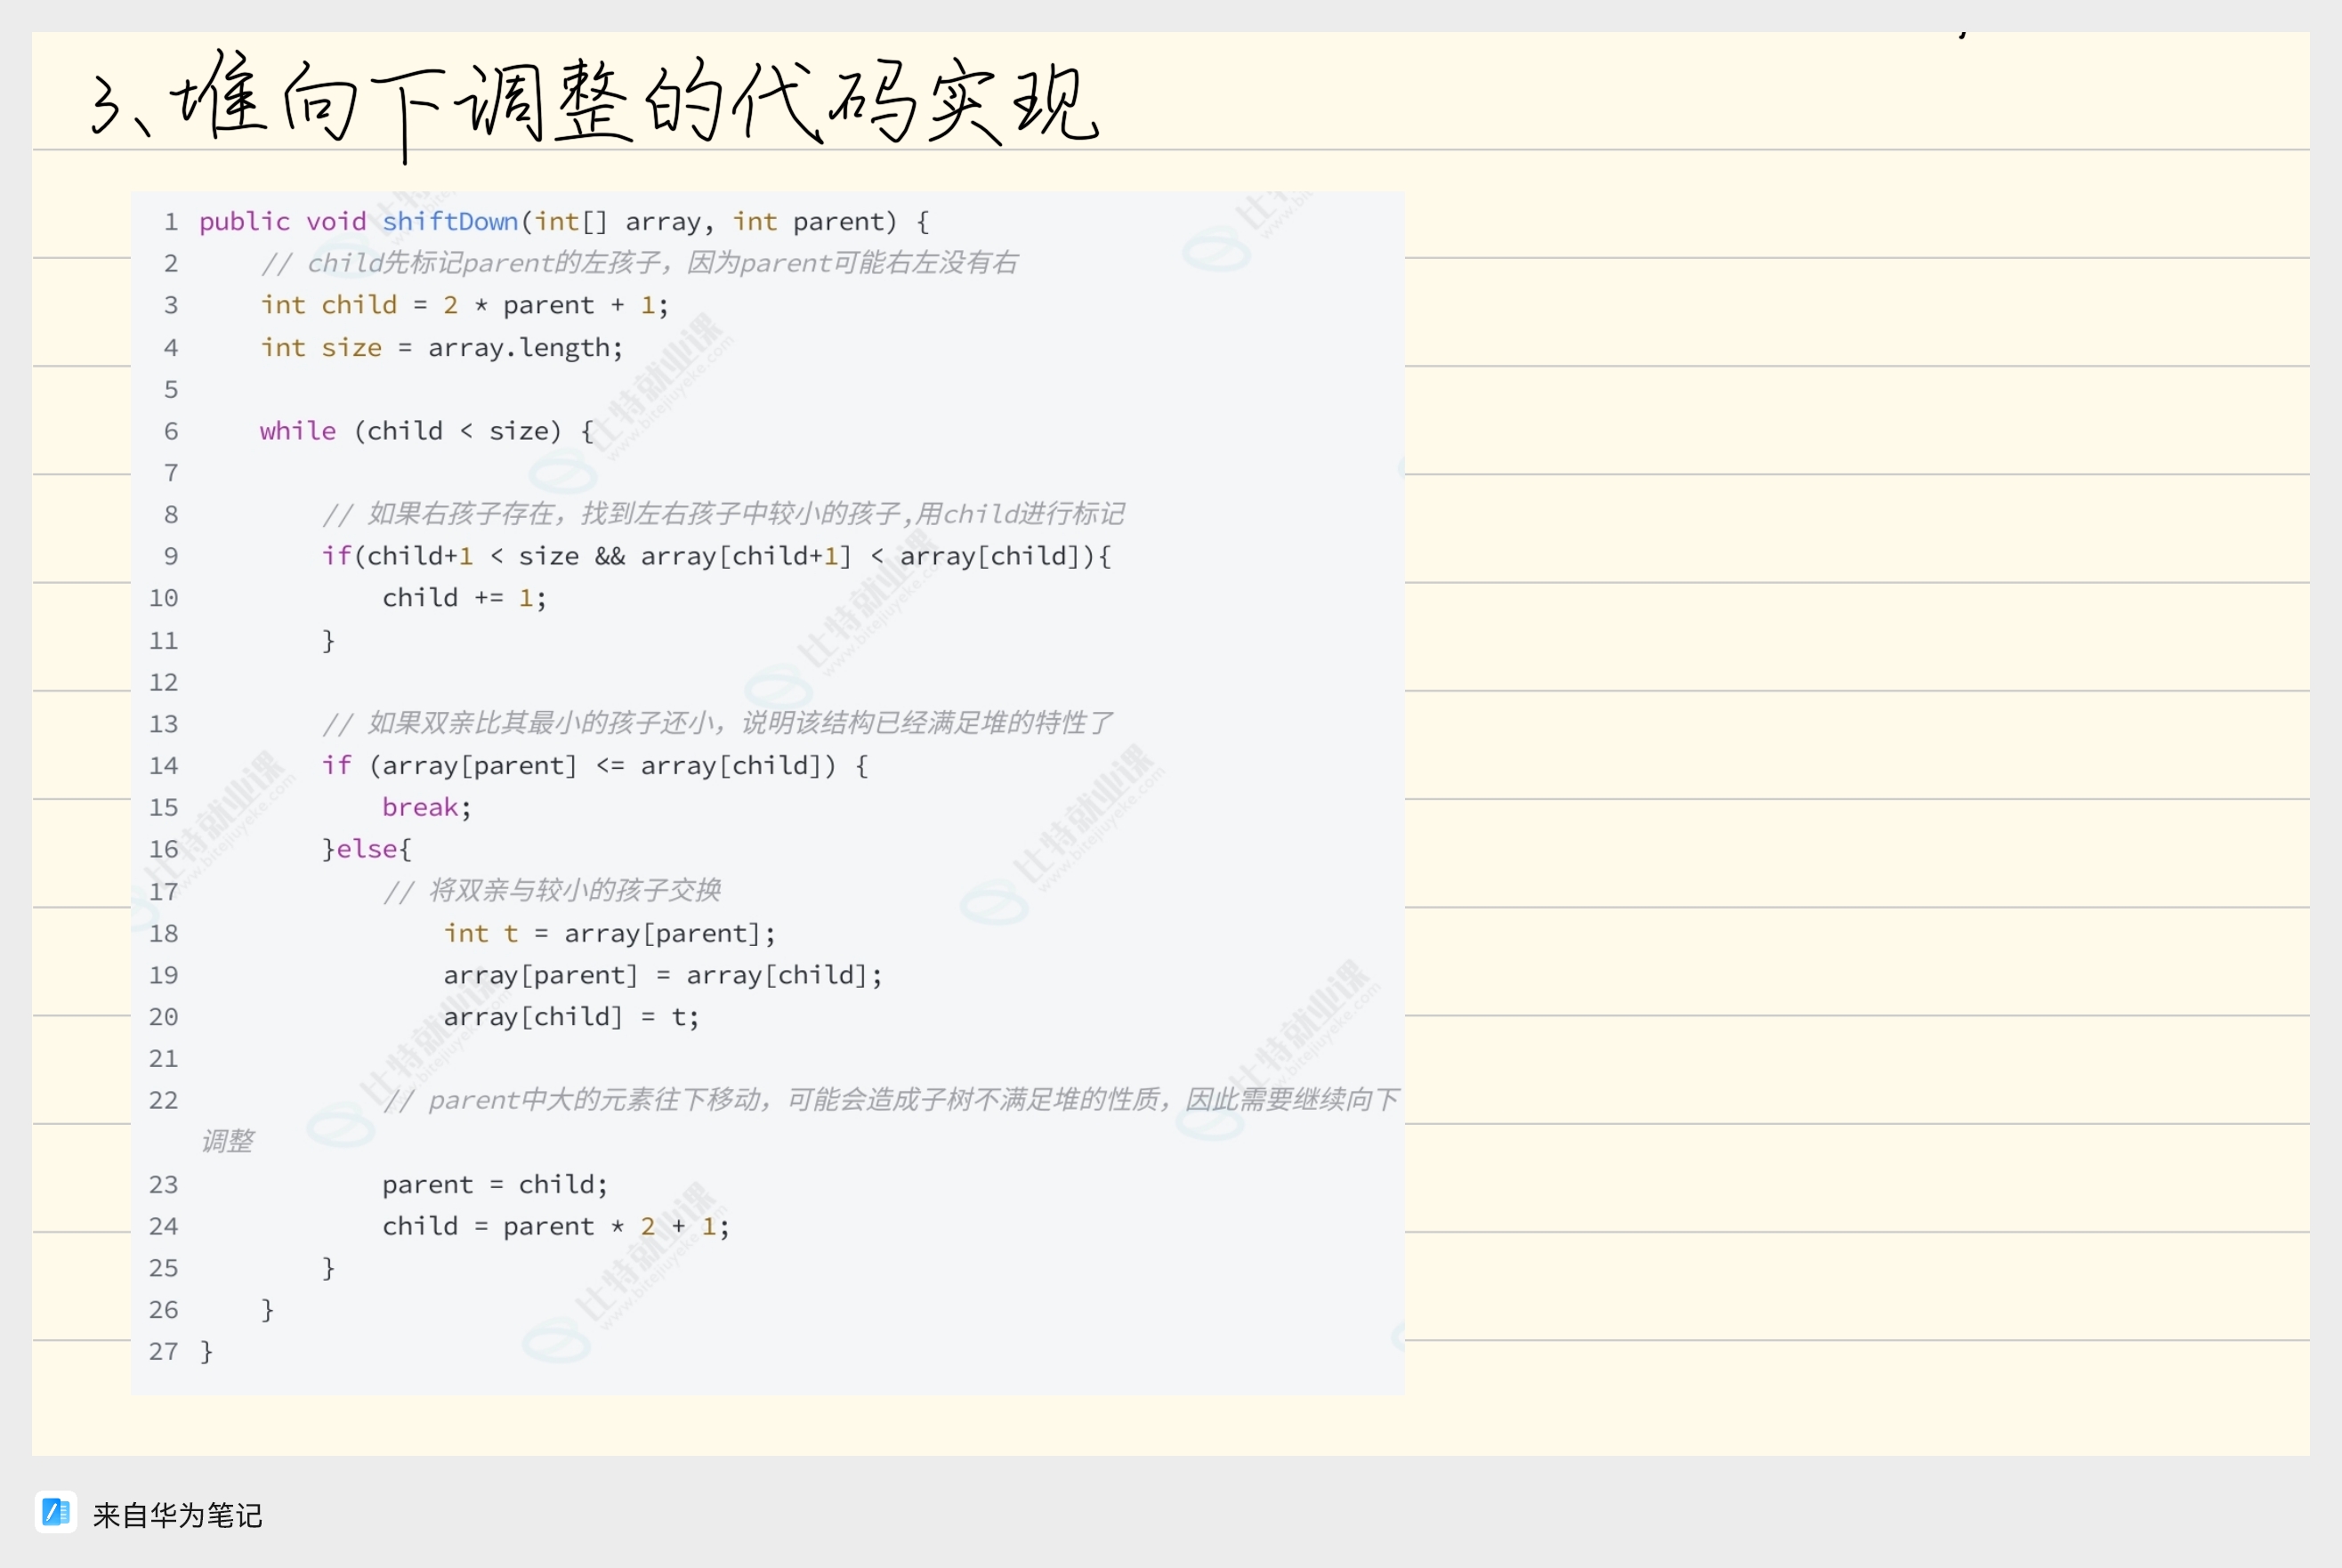Click the comment '将双亲与较小的孩子交换'
The image size is (2342, 1568).
[x=552, y=890]
